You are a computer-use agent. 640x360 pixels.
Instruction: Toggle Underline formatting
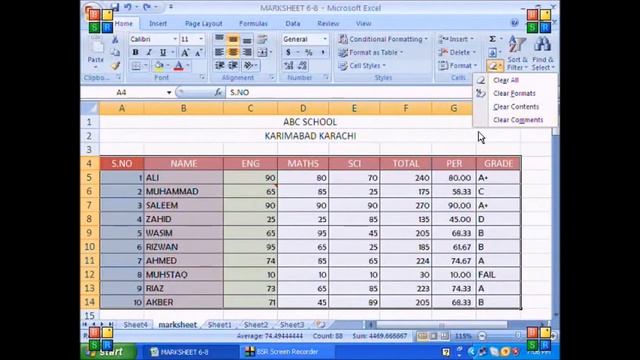pos(163,53)
